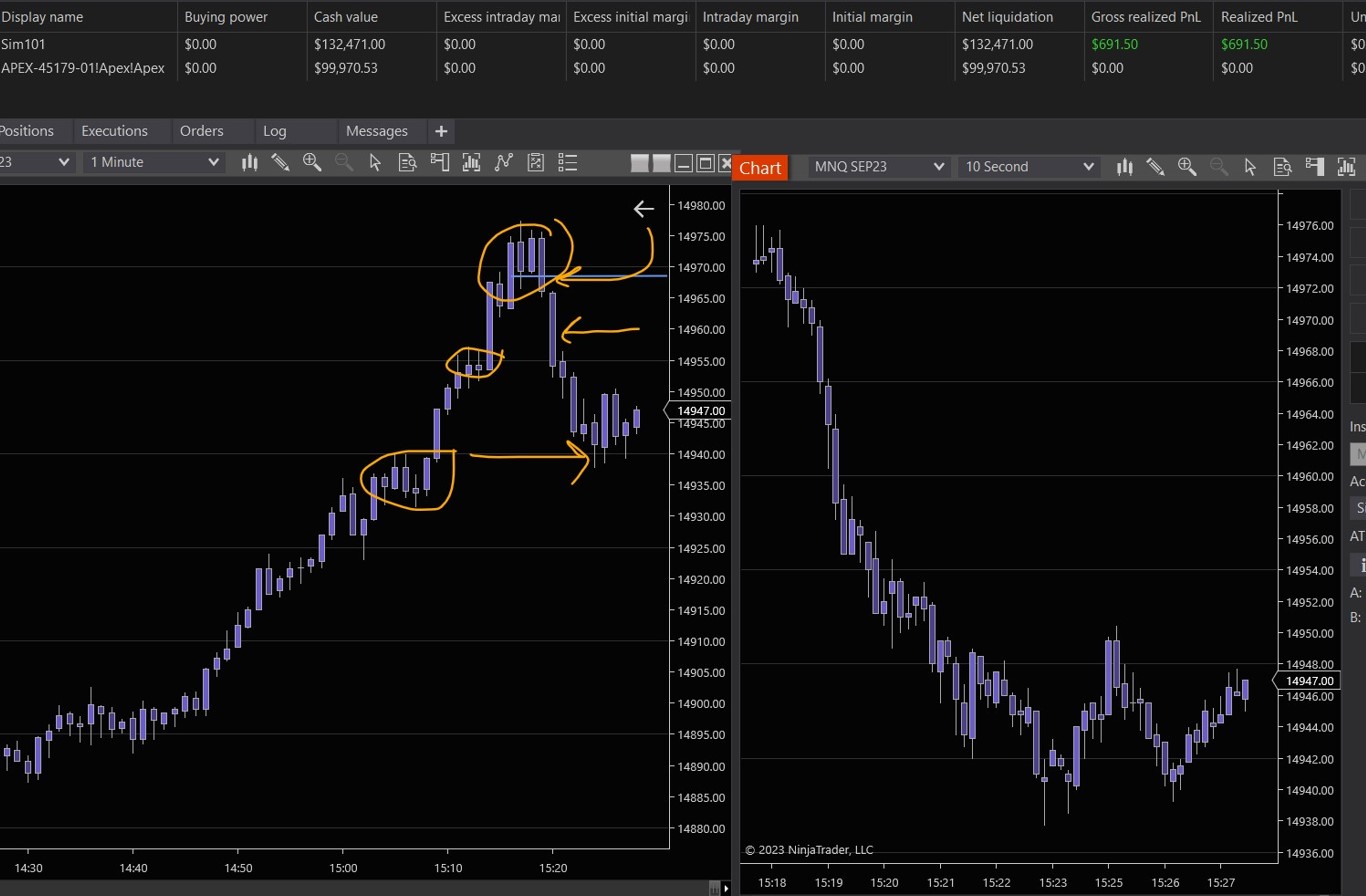
Task: Click zoom in magnifier on 10 Second chart
Action: pos(1187,167)
